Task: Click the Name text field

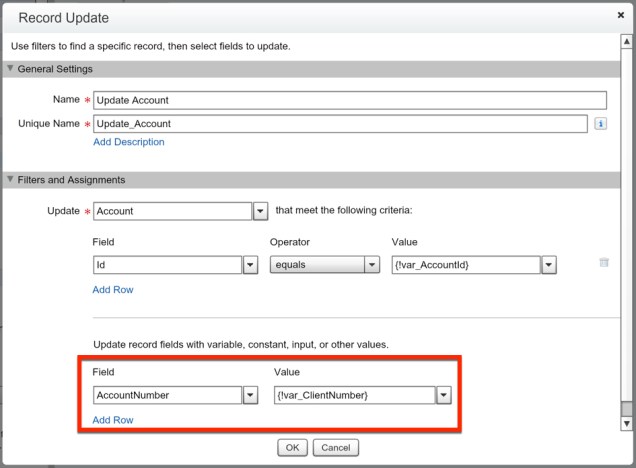Action: [349, 100]
